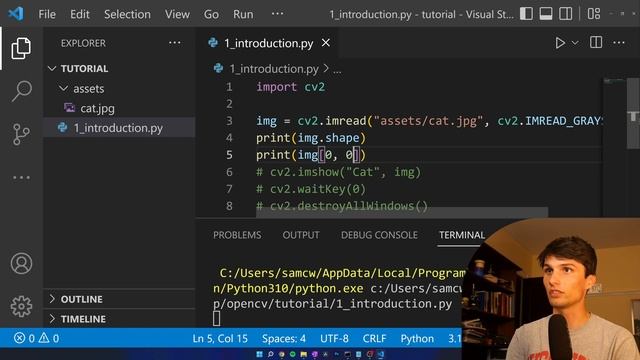Click the Spaces: 4 indentation setting
640x360 pixels.
click(x=284, y=338)
